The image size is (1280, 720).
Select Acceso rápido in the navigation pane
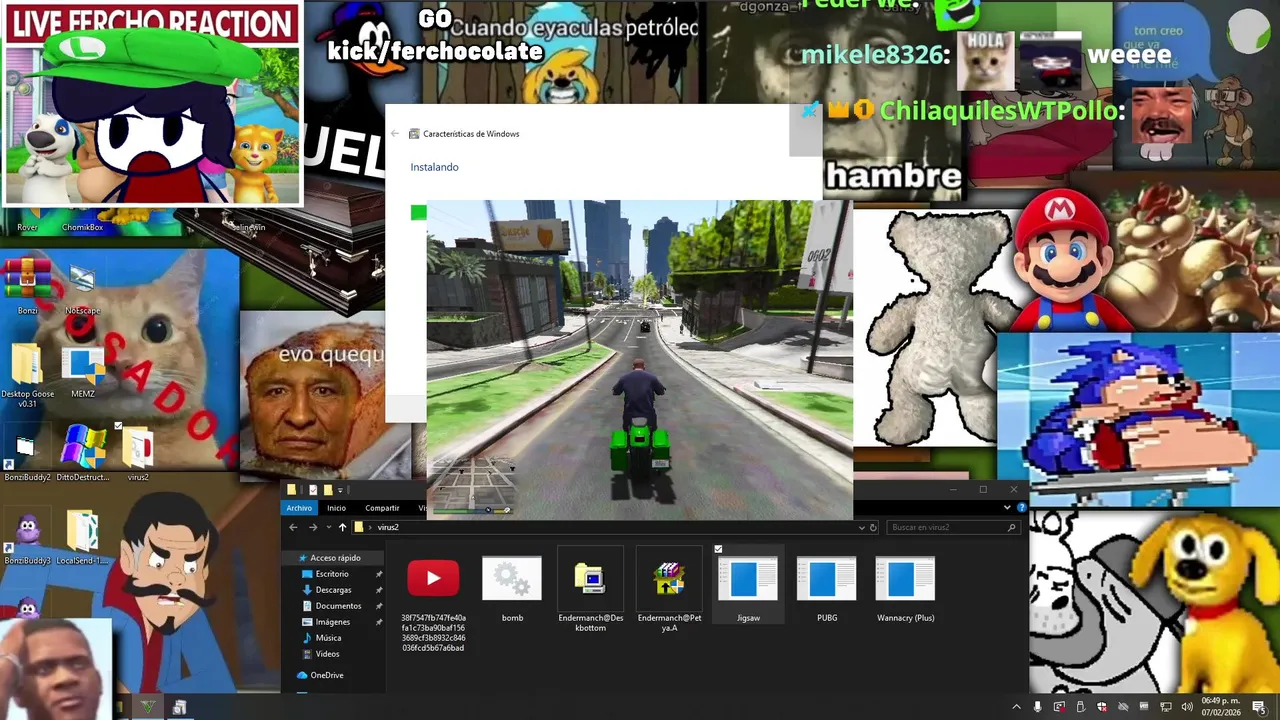tap(335, 558)
